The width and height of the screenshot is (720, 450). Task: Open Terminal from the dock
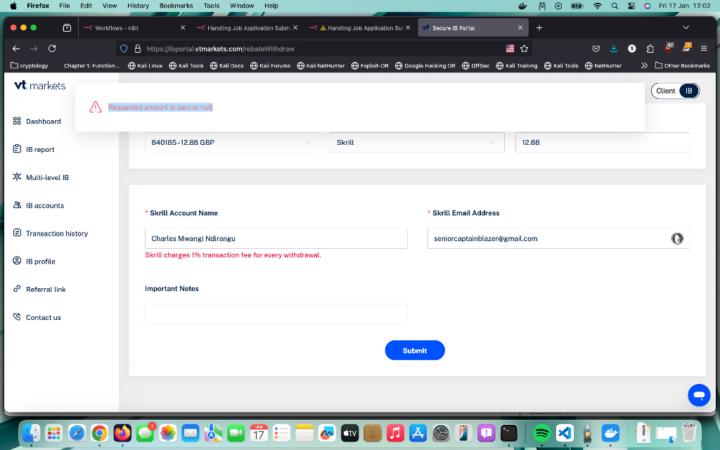[x=509, y=433]
